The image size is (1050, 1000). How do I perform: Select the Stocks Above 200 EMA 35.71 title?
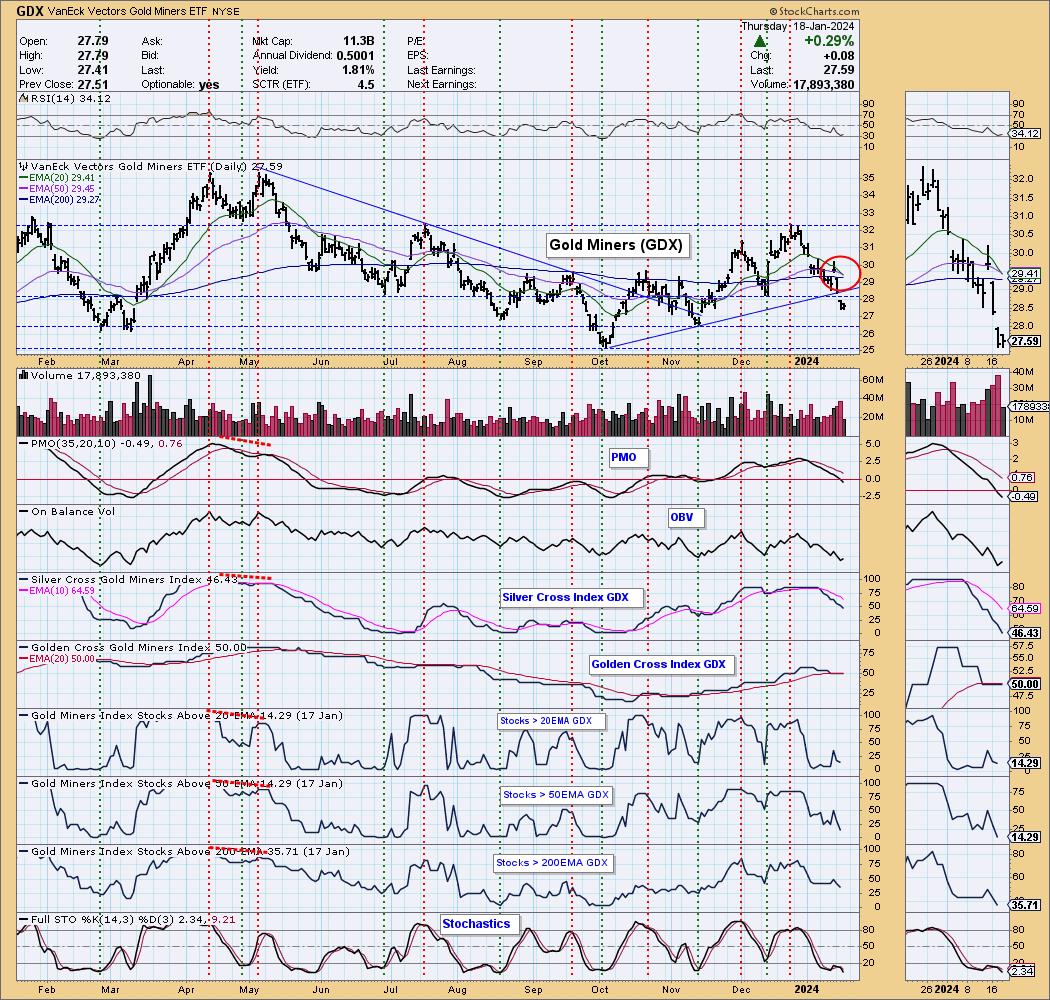coord(184,852)
